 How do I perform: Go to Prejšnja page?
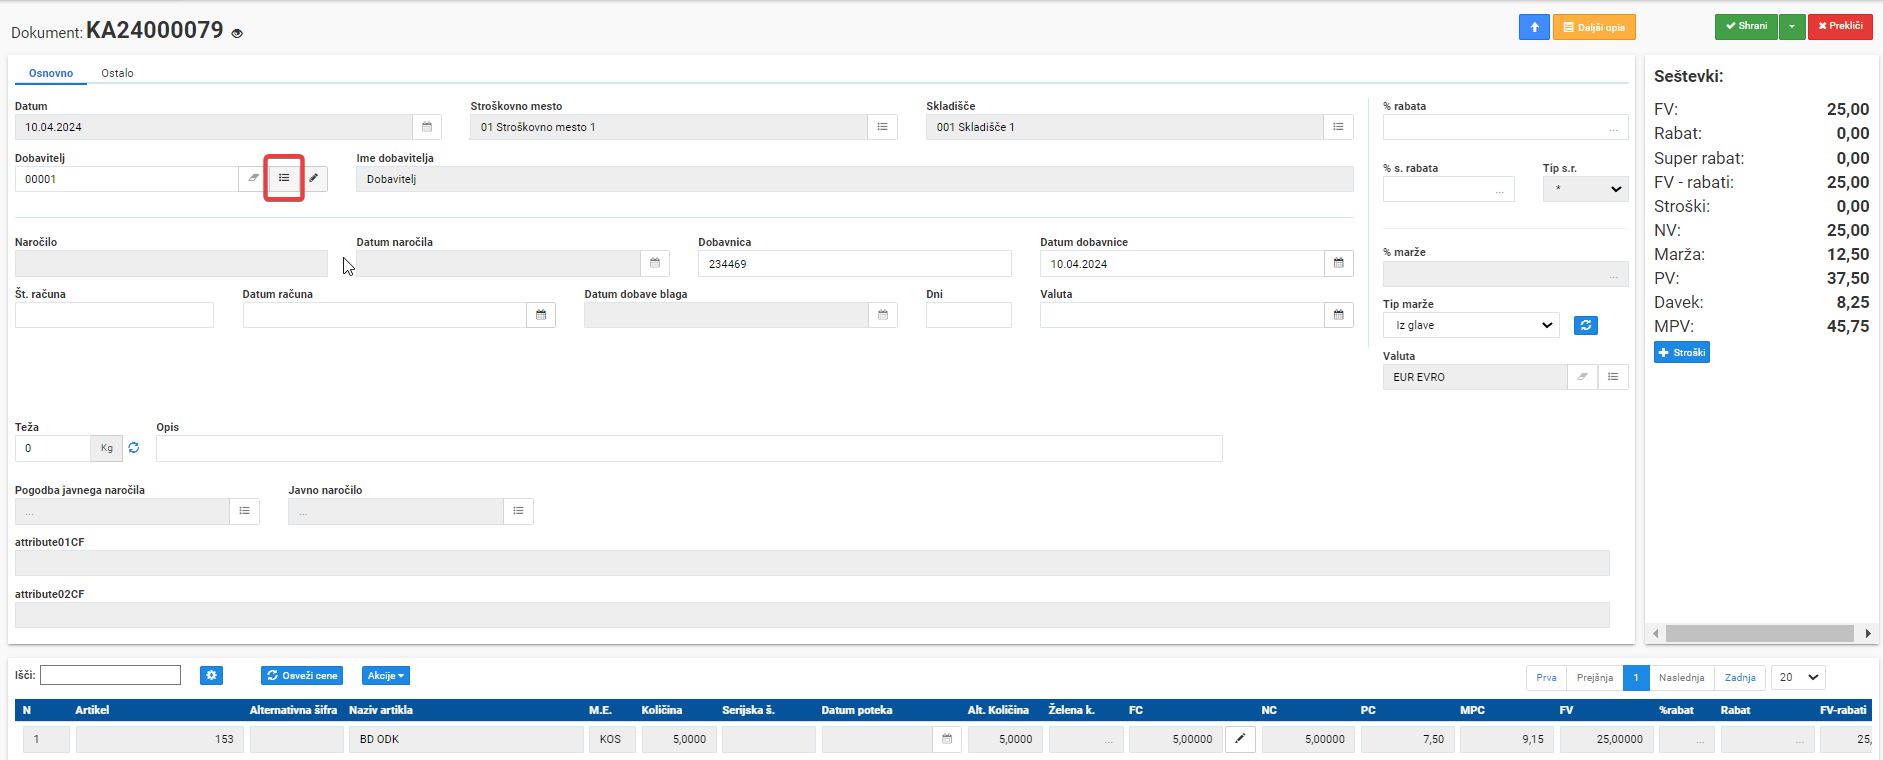pos(1595,677)
